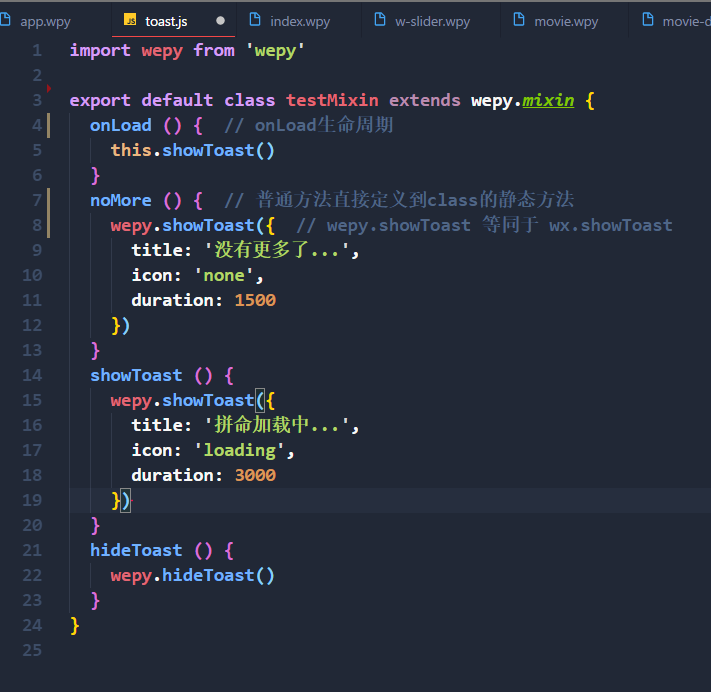
Task: Click the '拼命加载中...' title string
Action: pos(277,425)
